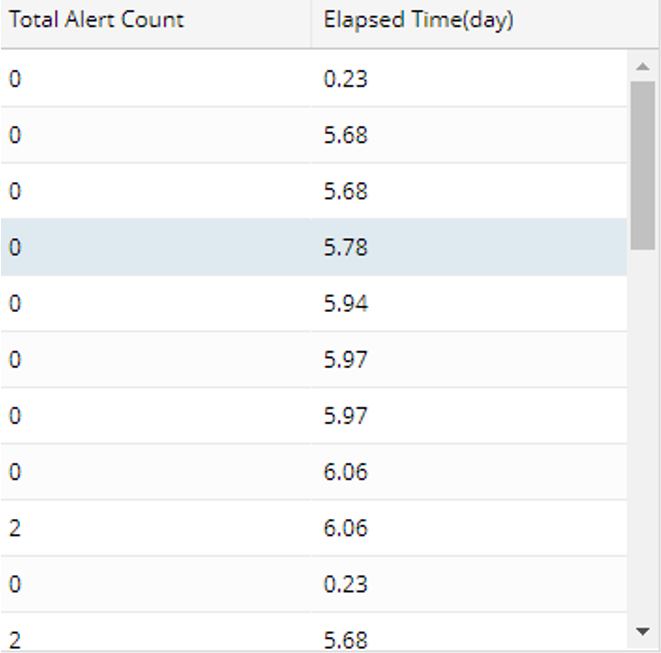Click the alert count in the 5.78 row
This screenshot has height=653, width=661.
click(15, 247)
